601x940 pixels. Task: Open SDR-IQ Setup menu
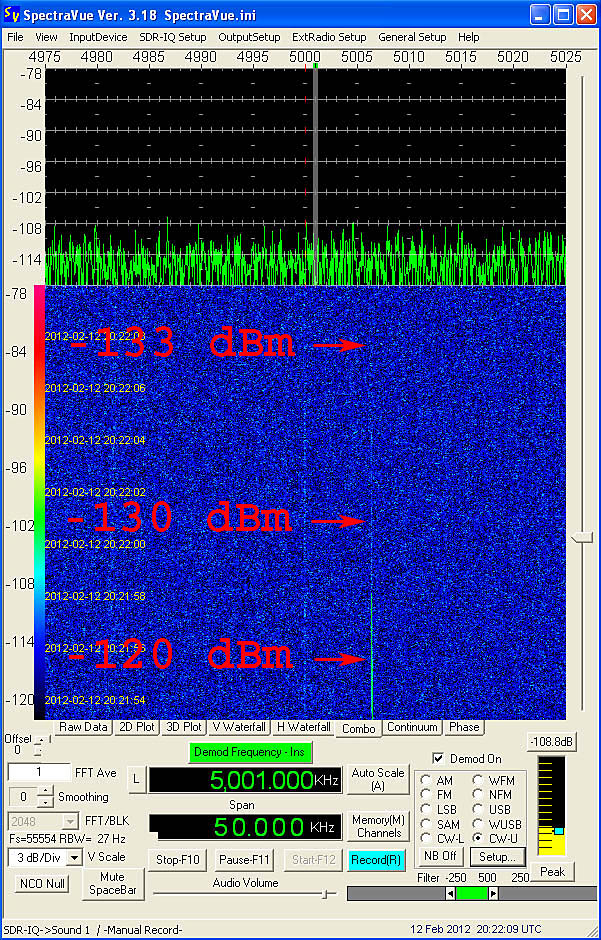[x=173, y=37]
